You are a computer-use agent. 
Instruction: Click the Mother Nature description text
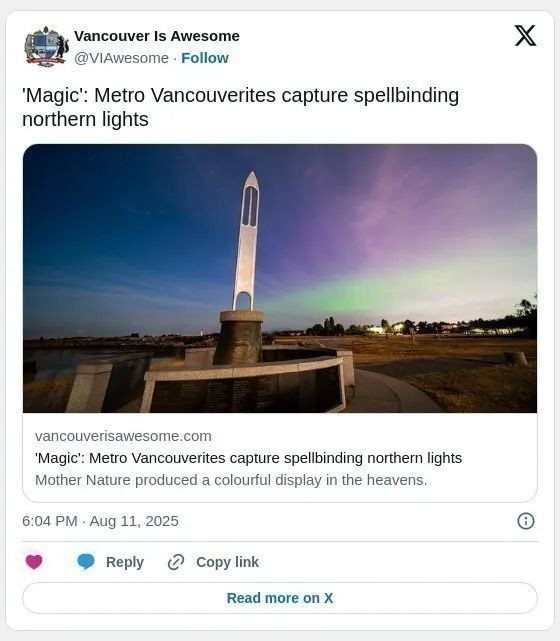[x=231, y=480]
